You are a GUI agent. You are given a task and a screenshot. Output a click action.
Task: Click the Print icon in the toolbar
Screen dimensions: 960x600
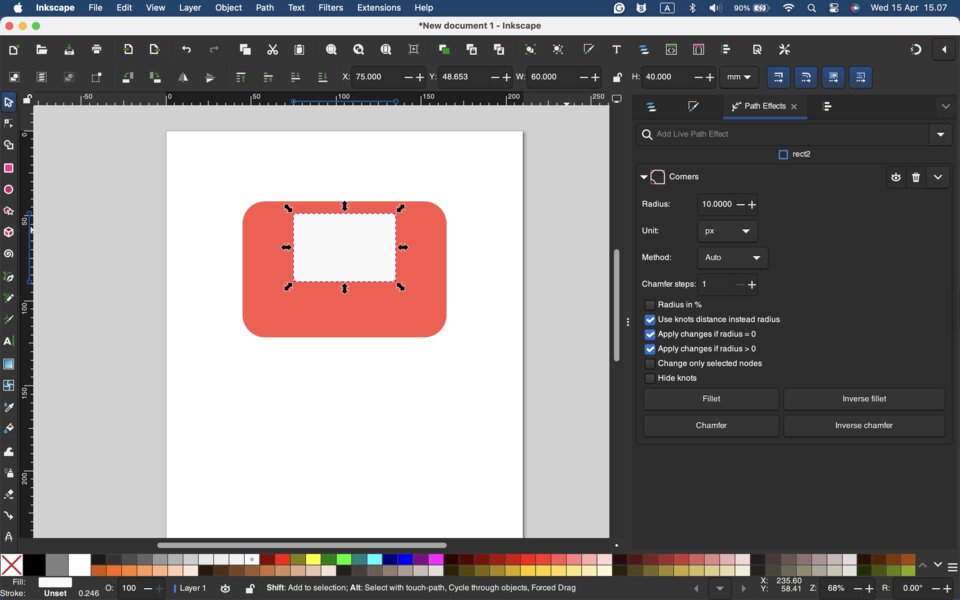click(97, 50)
